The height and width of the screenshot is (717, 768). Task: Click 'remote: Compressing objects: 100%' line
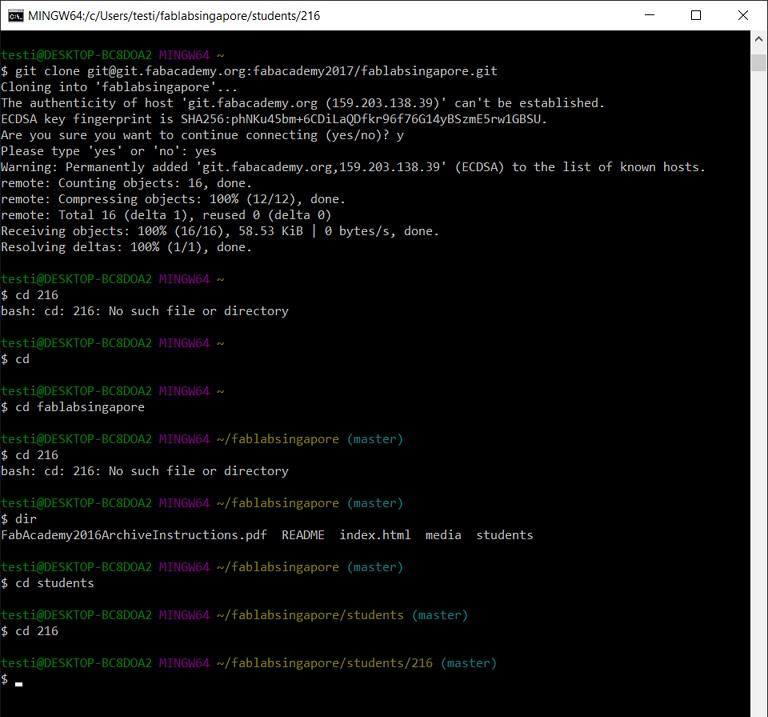click(x=173, y=199)
